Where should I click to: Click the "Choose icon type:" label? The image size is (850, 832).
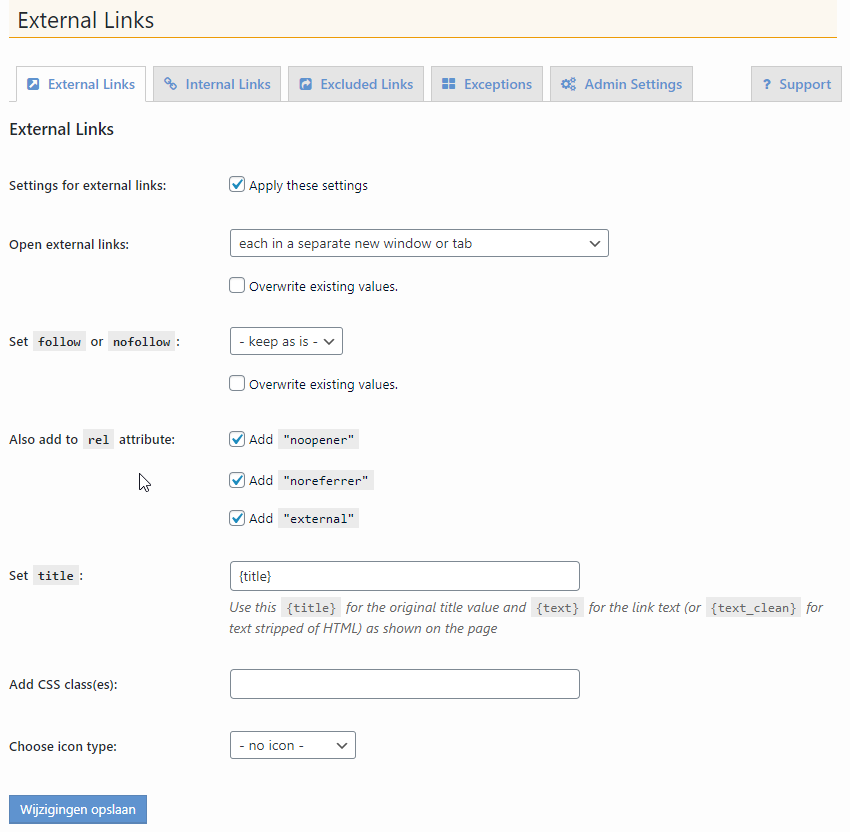(63, 746)
